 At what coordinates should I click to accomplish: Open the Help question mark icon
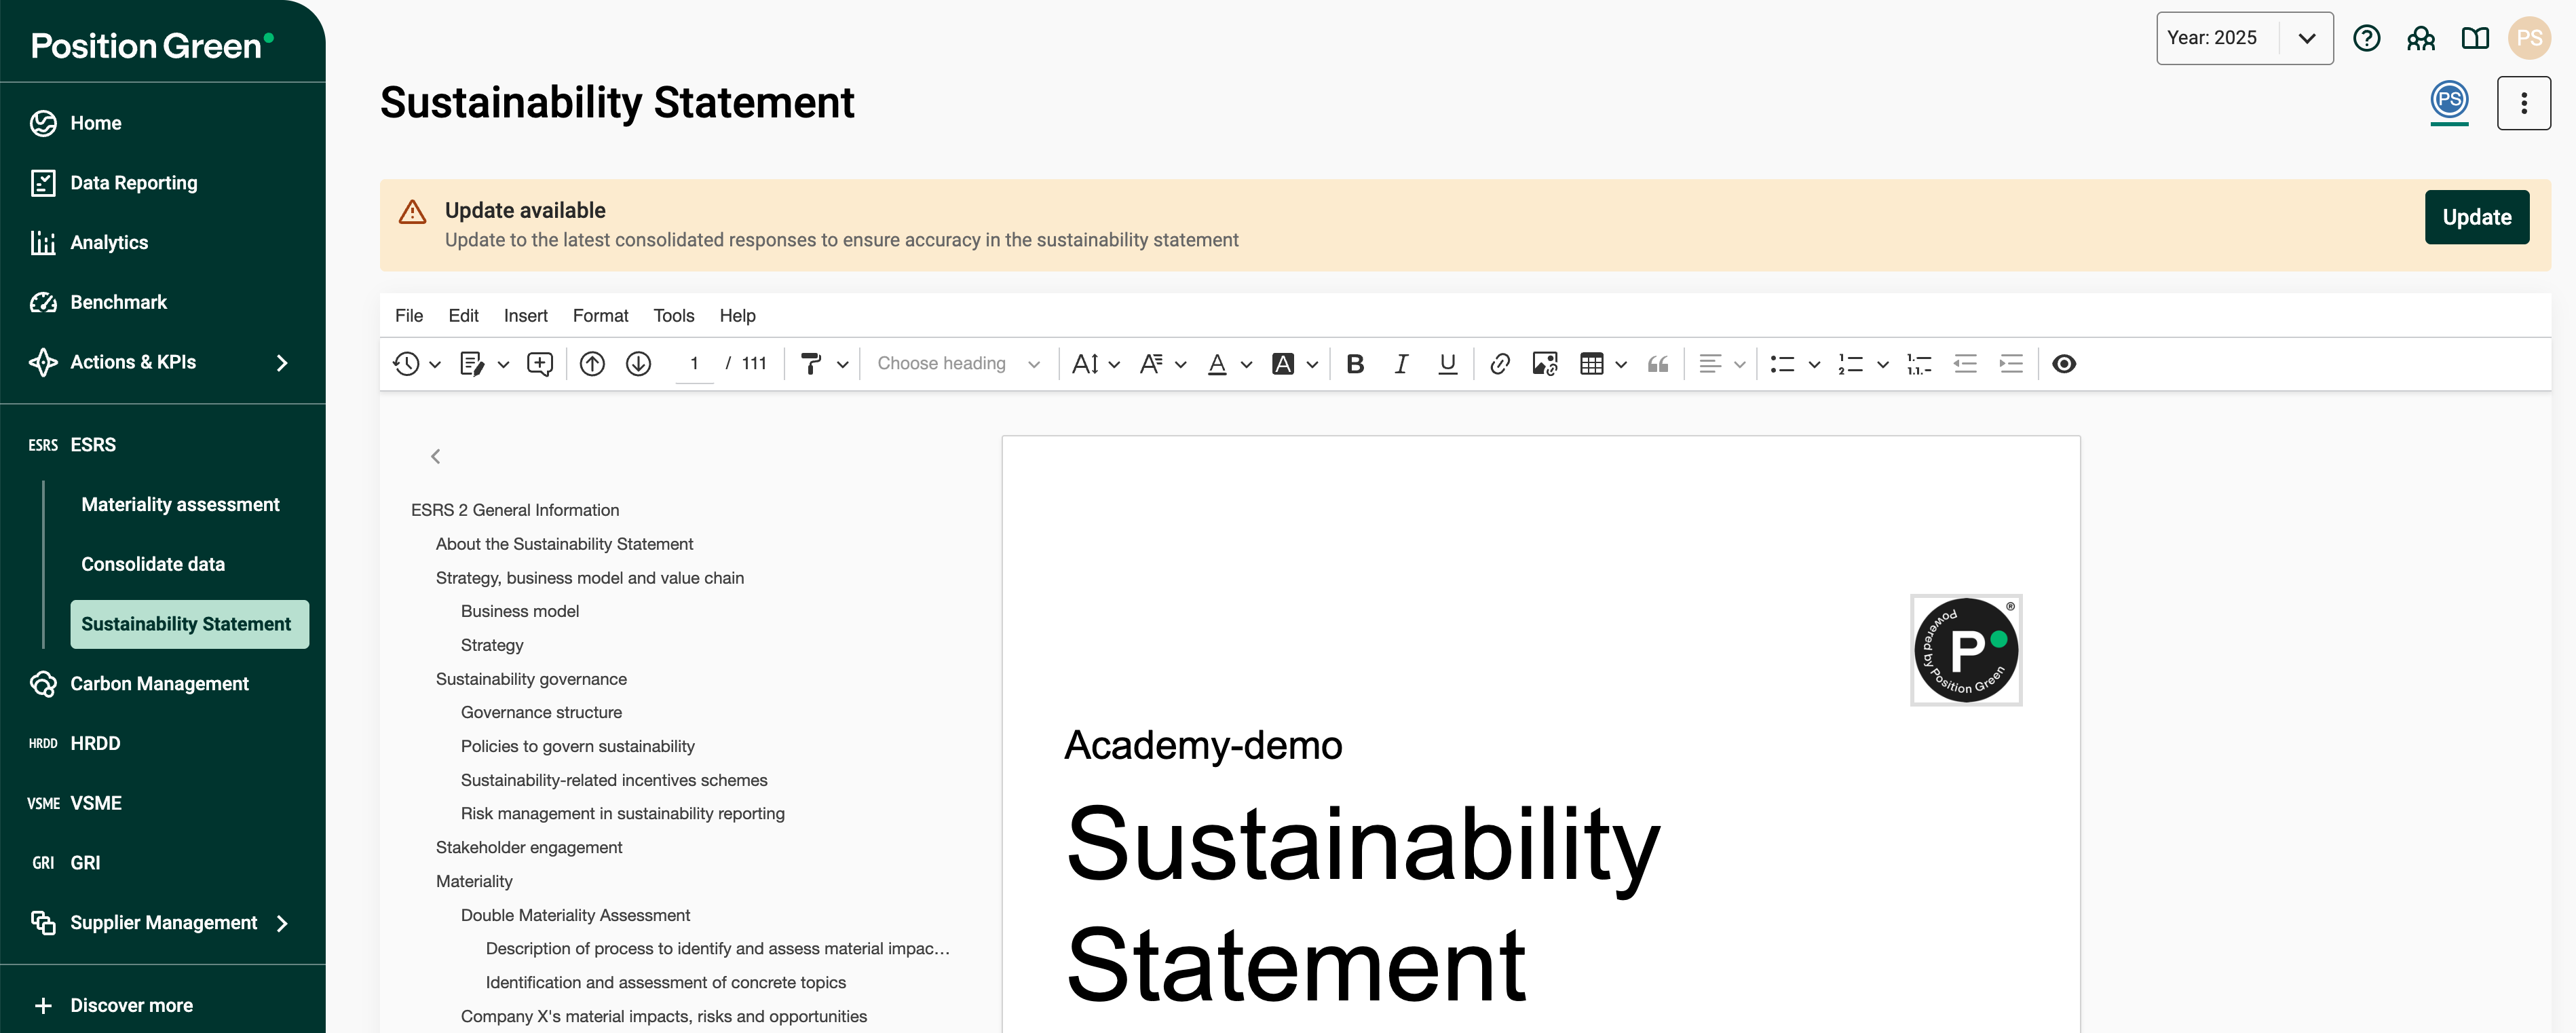(x=2366, y=38)
